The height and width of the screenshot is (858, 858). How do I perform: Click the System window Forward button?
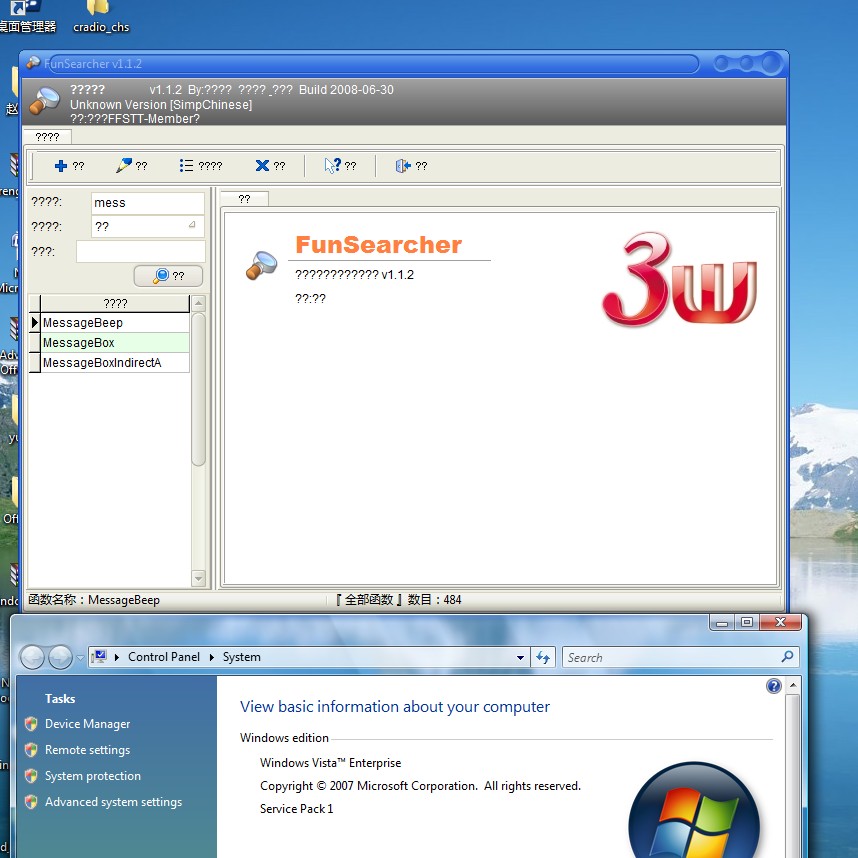pos(60,657)
